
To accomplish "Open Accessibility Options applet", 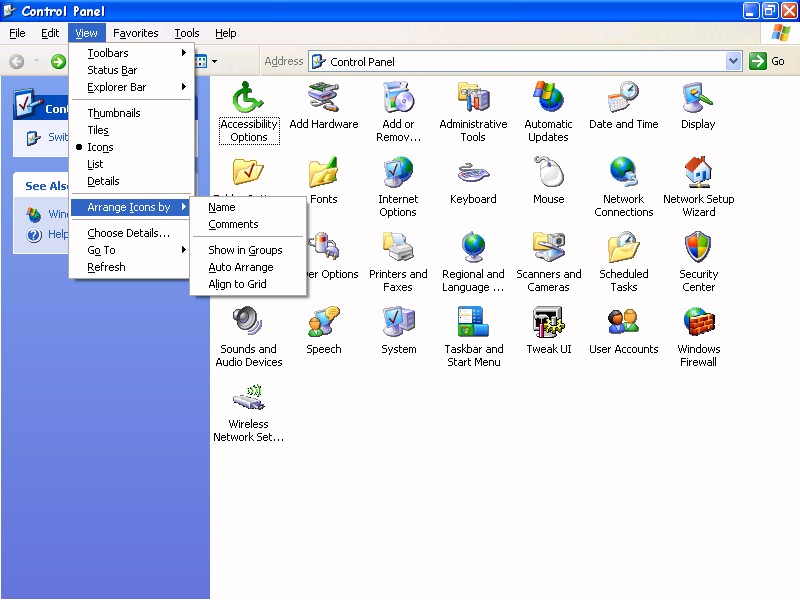I will [x=248, y=112].
